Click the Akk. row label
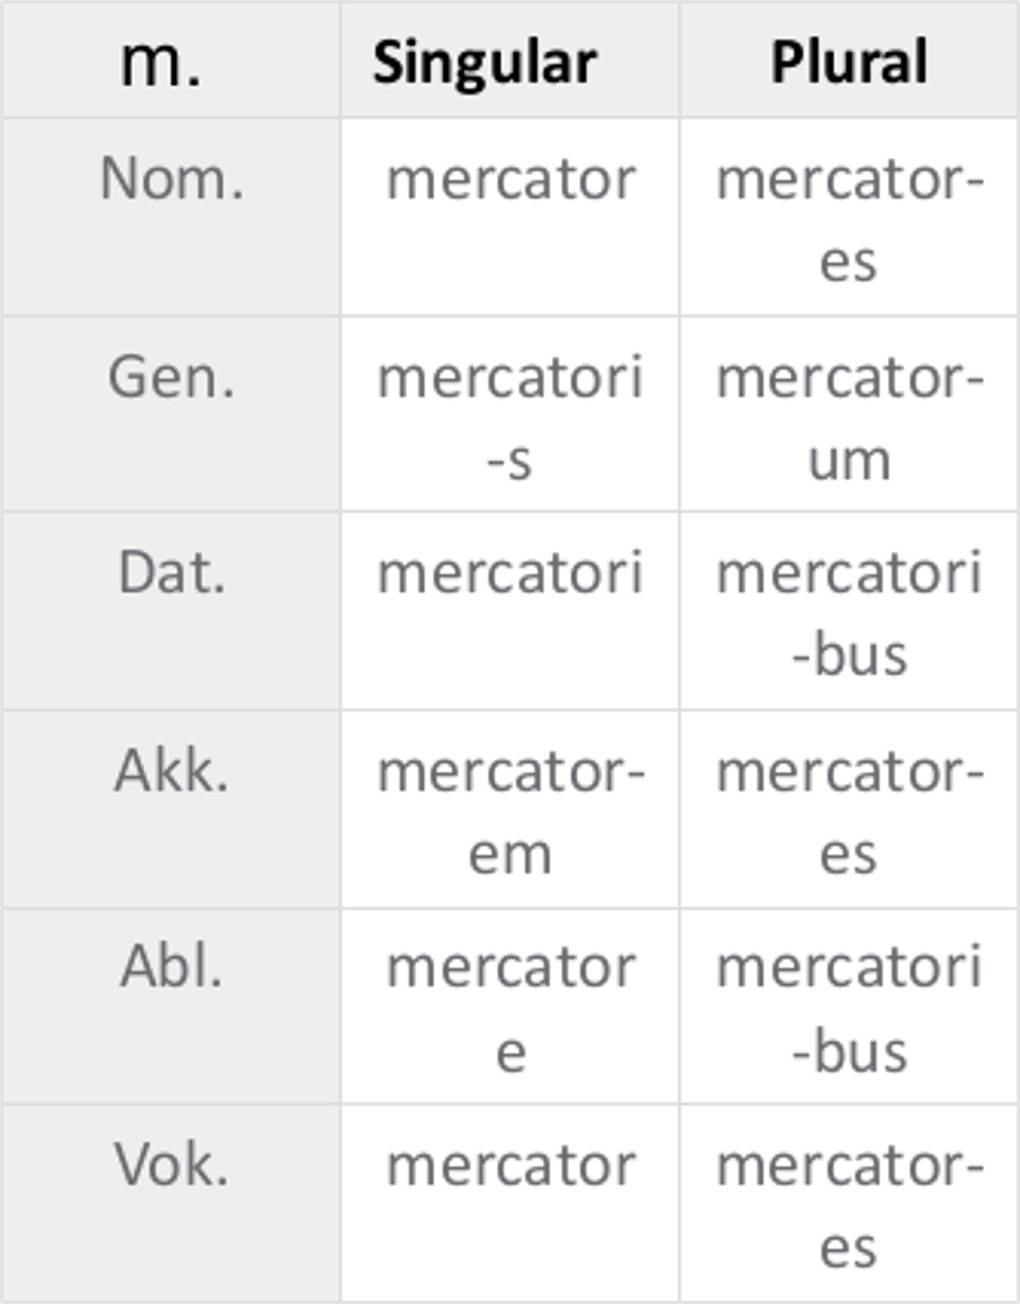 tap(172, 772)
